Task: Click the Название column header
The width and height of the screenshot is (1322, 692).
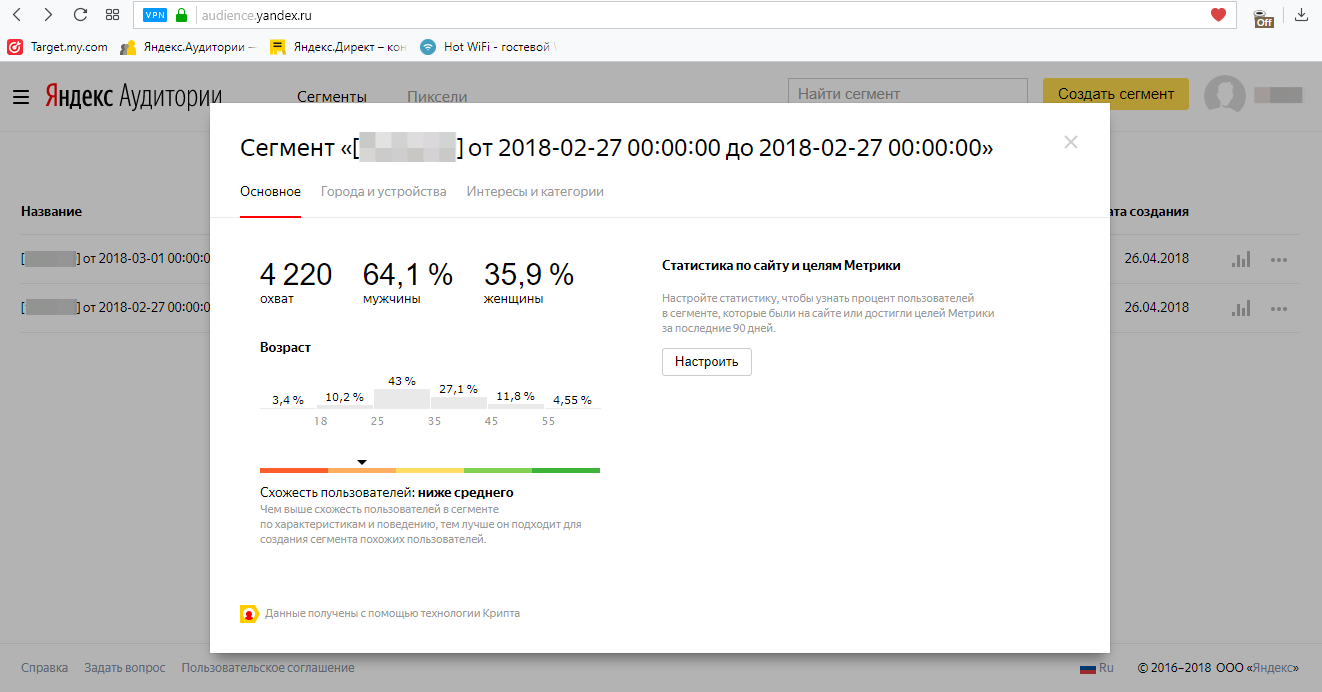Action: click(51, 211)
